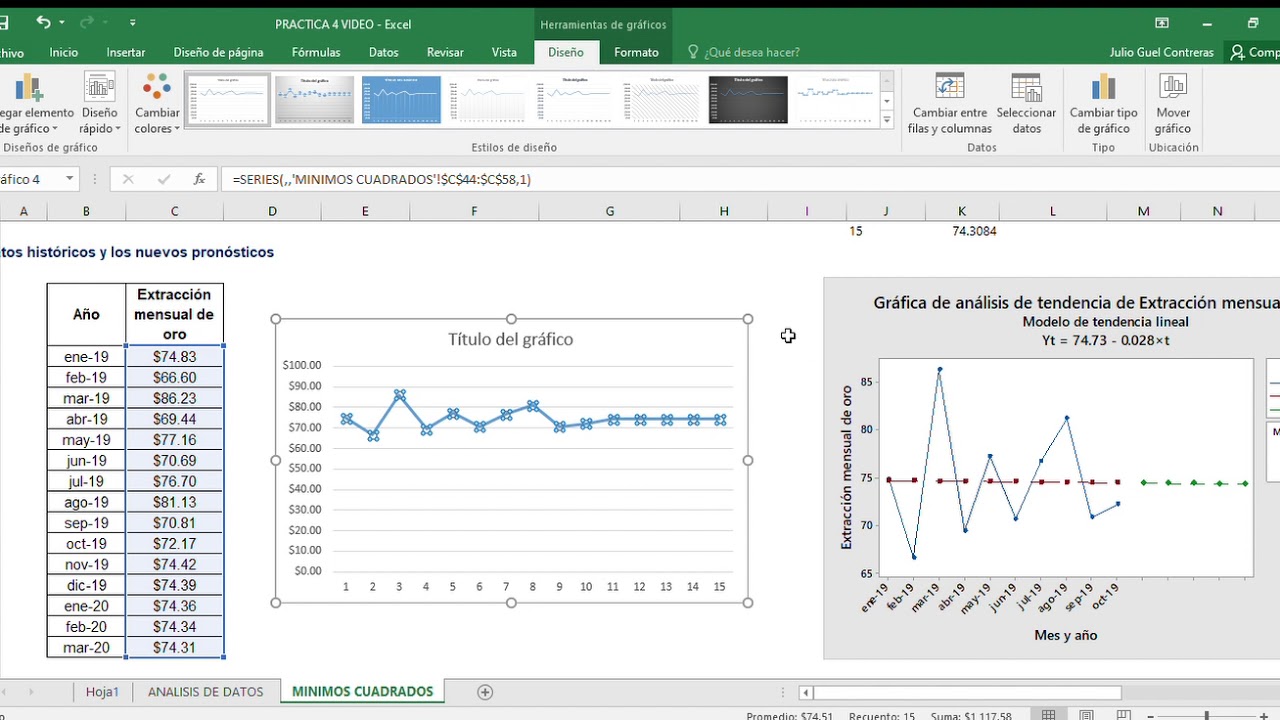Switch to the Formato chart tab
Screen dimensions: 1280x720
pos(636,52)
